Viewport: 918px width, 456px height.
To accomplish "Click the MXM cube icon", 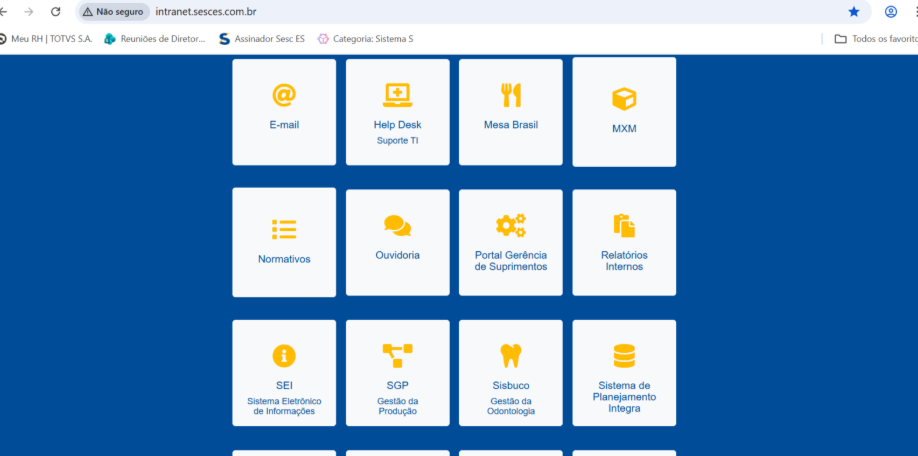I will click(x=624, y=99).
